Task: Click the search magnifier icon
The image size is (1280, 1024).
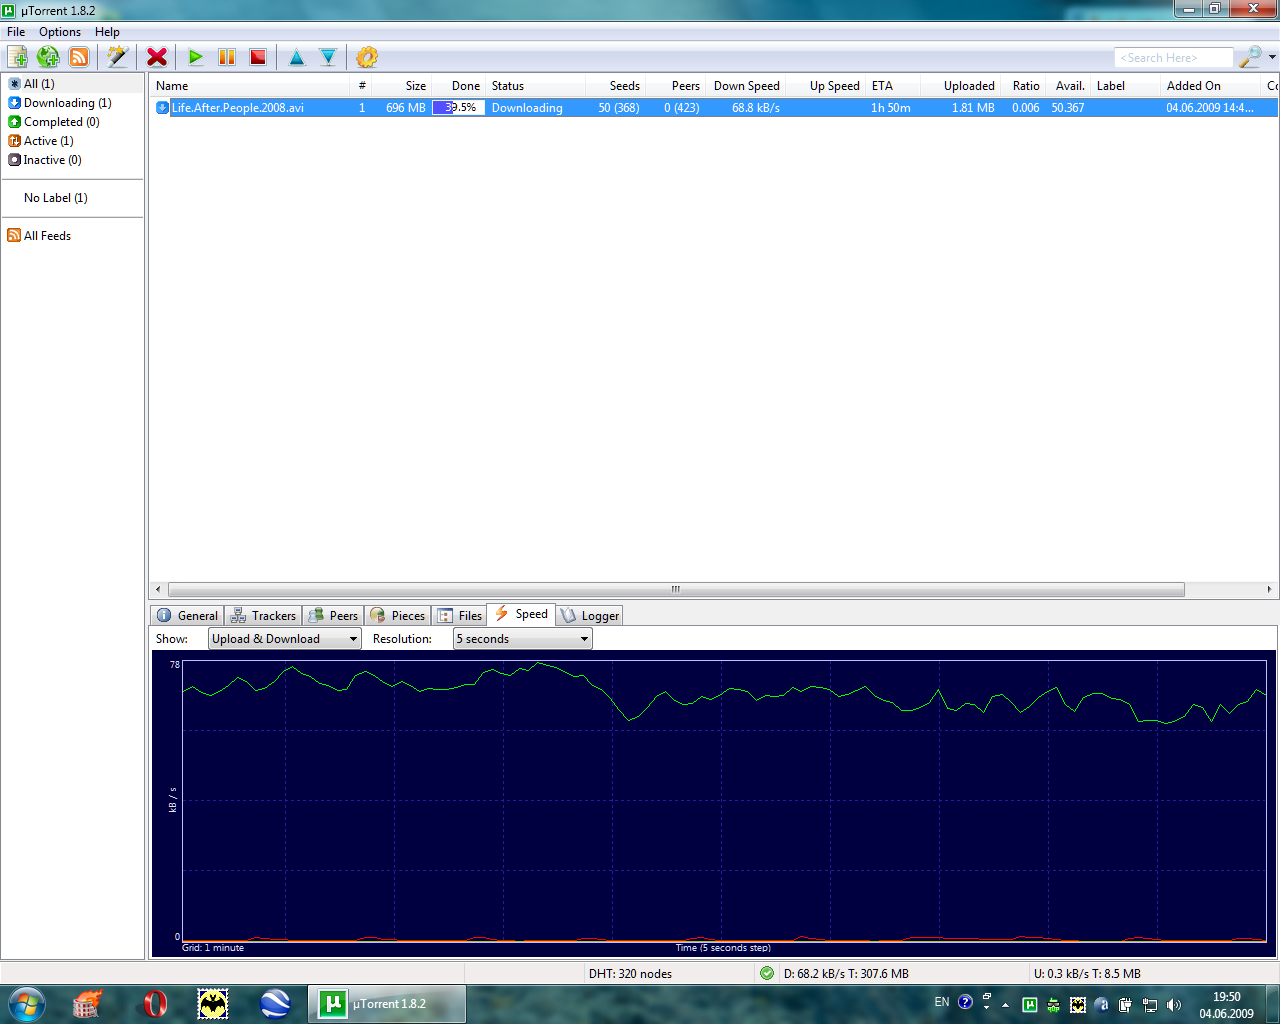Action: [x=1249, y=57]
